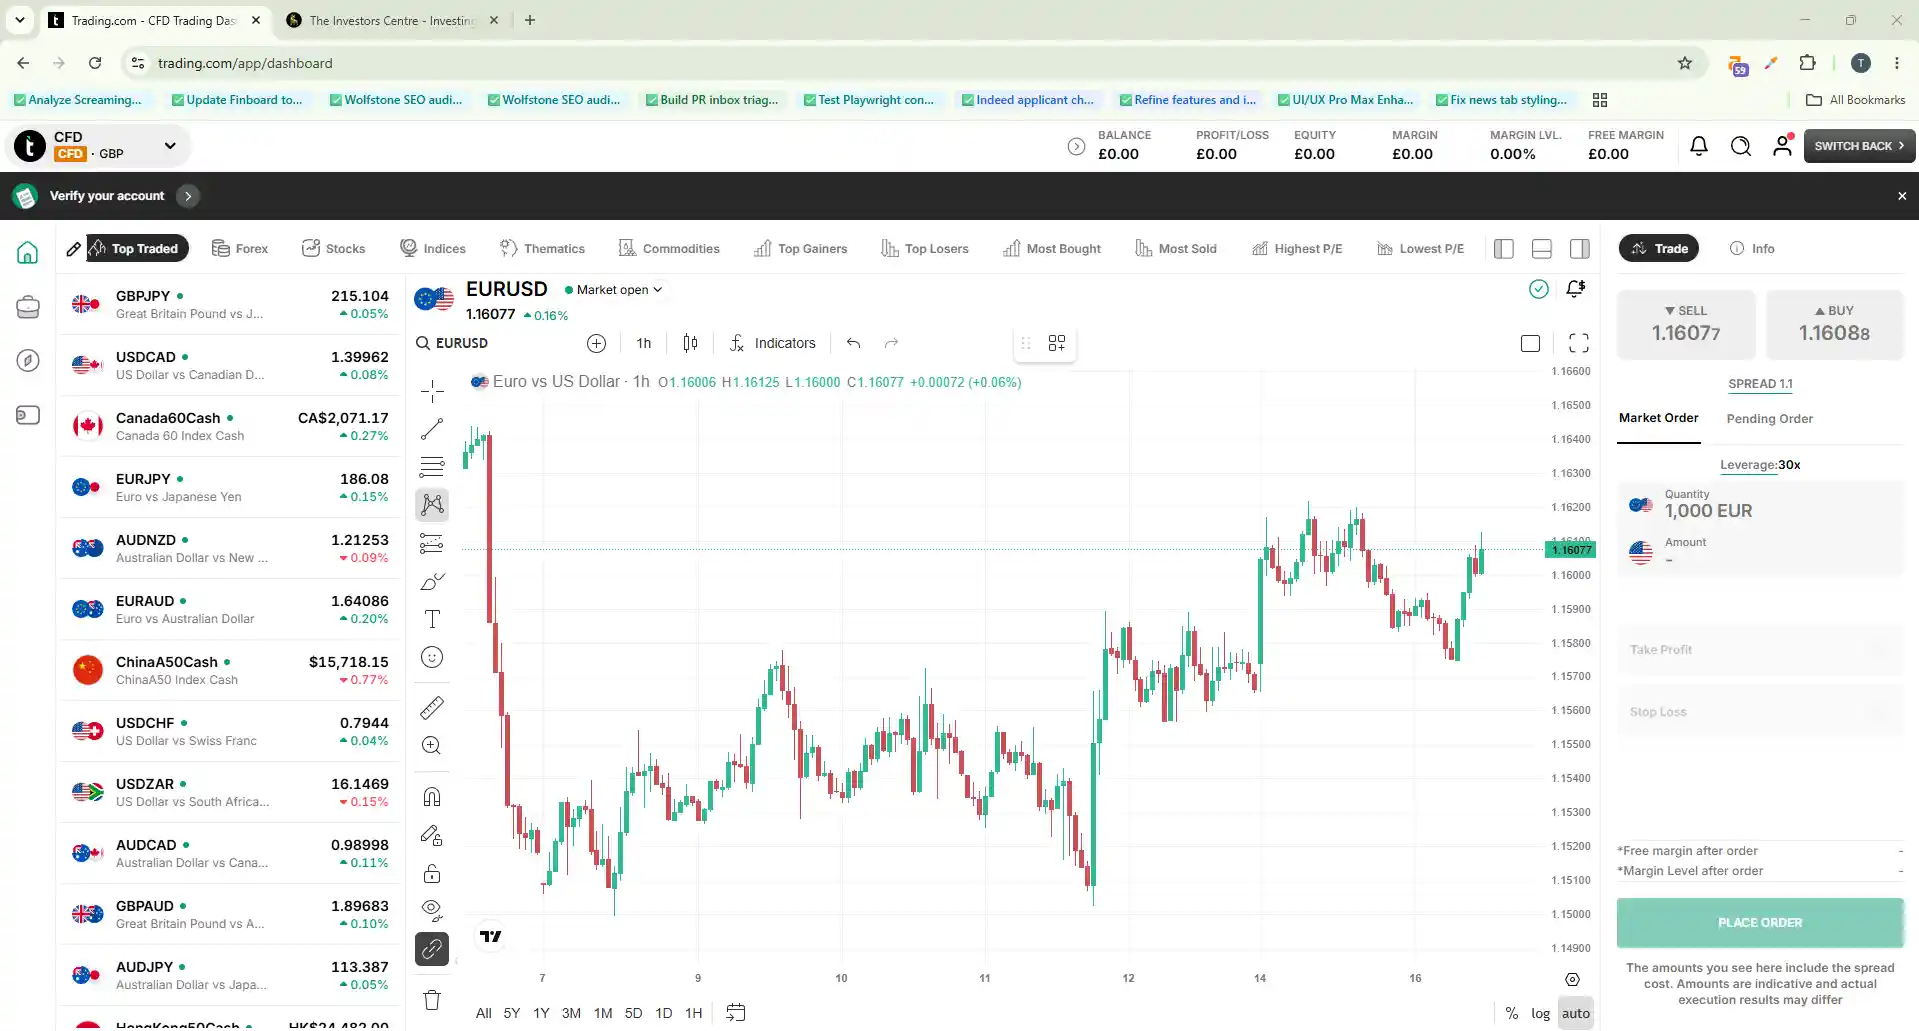Switch to left panel layout
Image resolution: width=1919 pixels, height=1031 pixels.
coord(1504,249)
